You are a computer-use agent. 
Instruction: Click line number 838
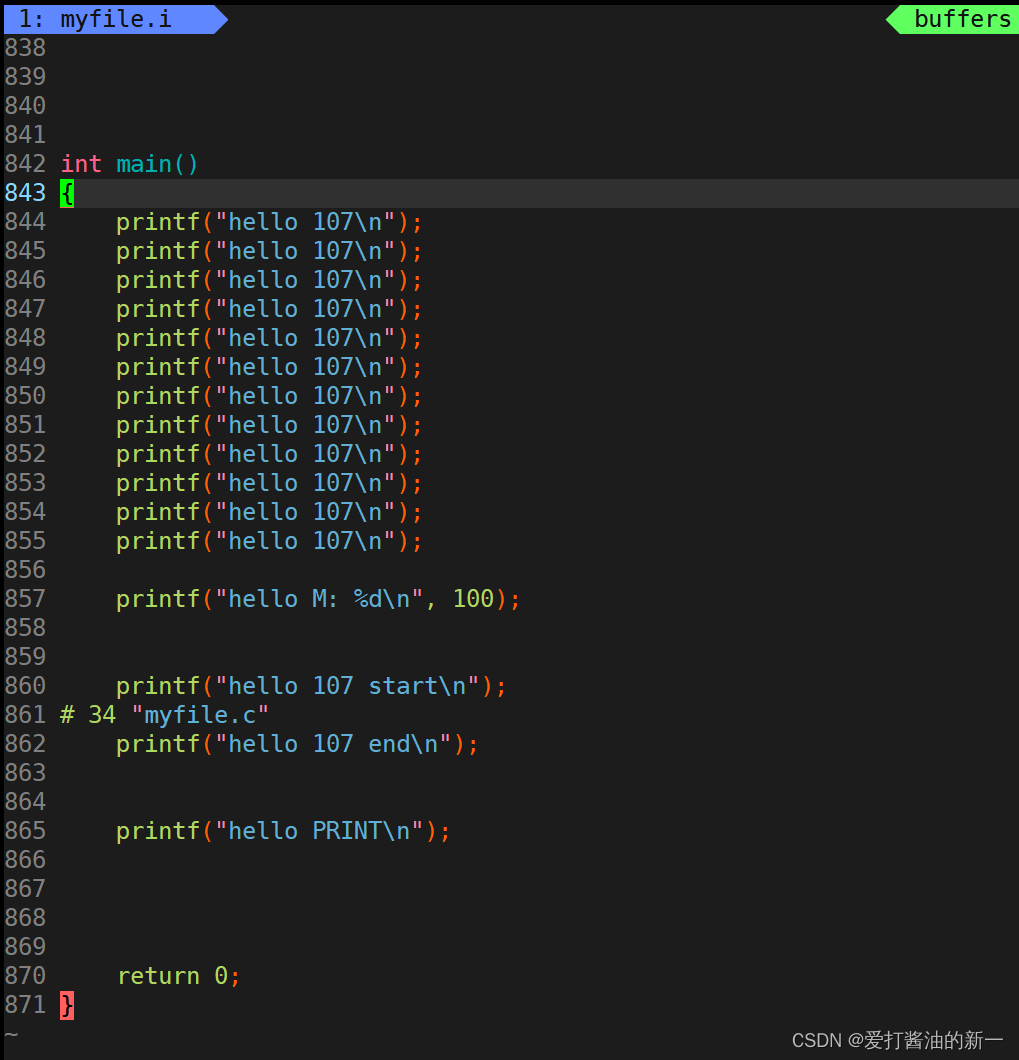[25, 48]
